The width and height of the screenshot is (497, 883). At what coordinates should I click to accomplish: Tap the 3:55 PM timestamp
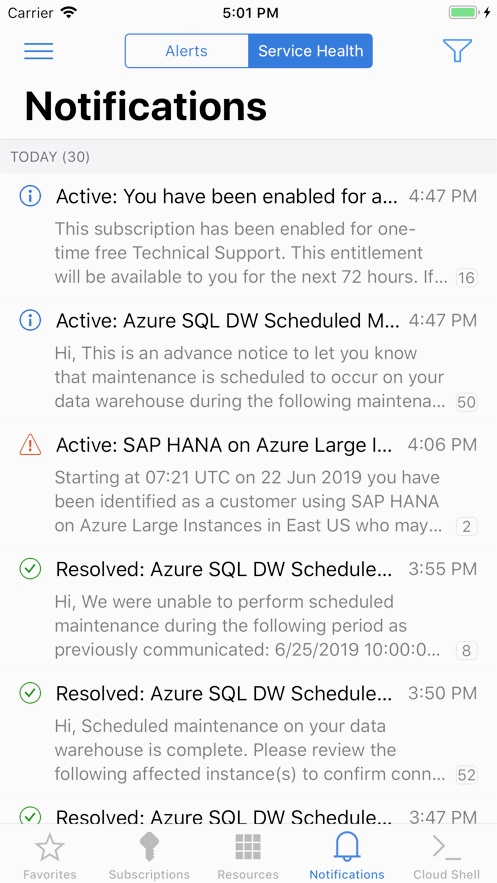point(443,569)
